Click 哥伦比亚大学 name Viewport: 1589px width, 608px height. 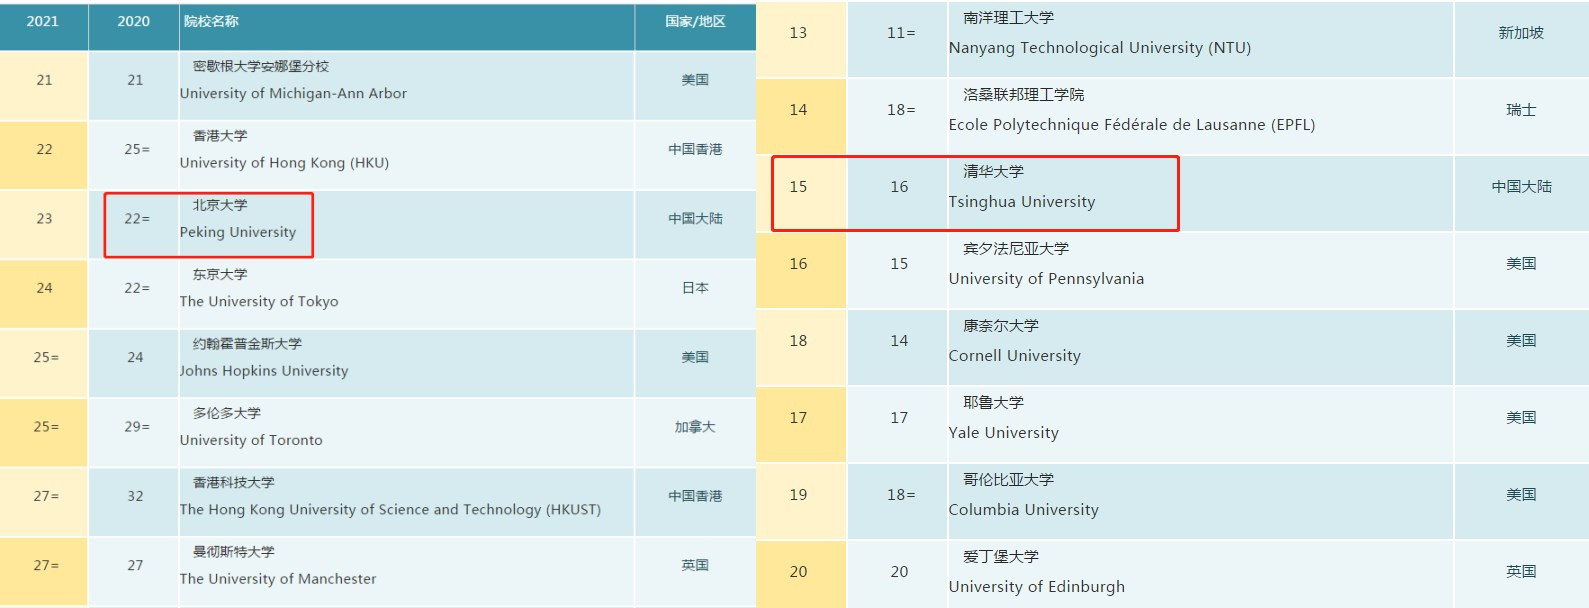1008,480
